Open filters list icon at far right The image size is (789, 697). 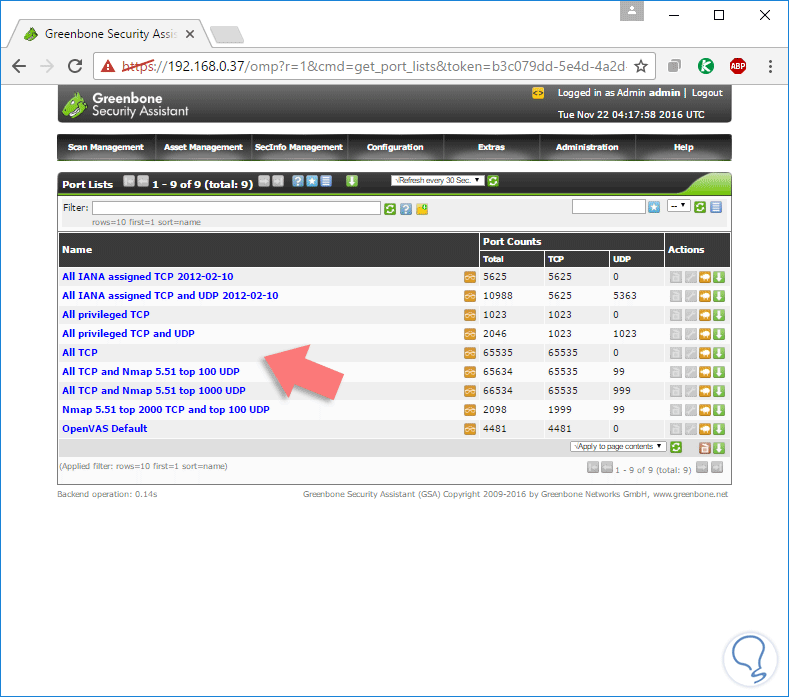716,207
